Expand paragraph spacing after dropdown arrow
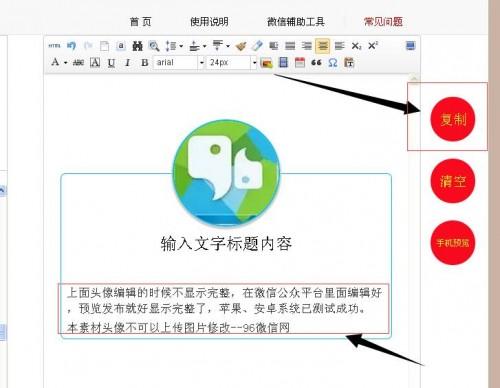The image size is (500, 388). pyautogui.click(x=228, y=46)
